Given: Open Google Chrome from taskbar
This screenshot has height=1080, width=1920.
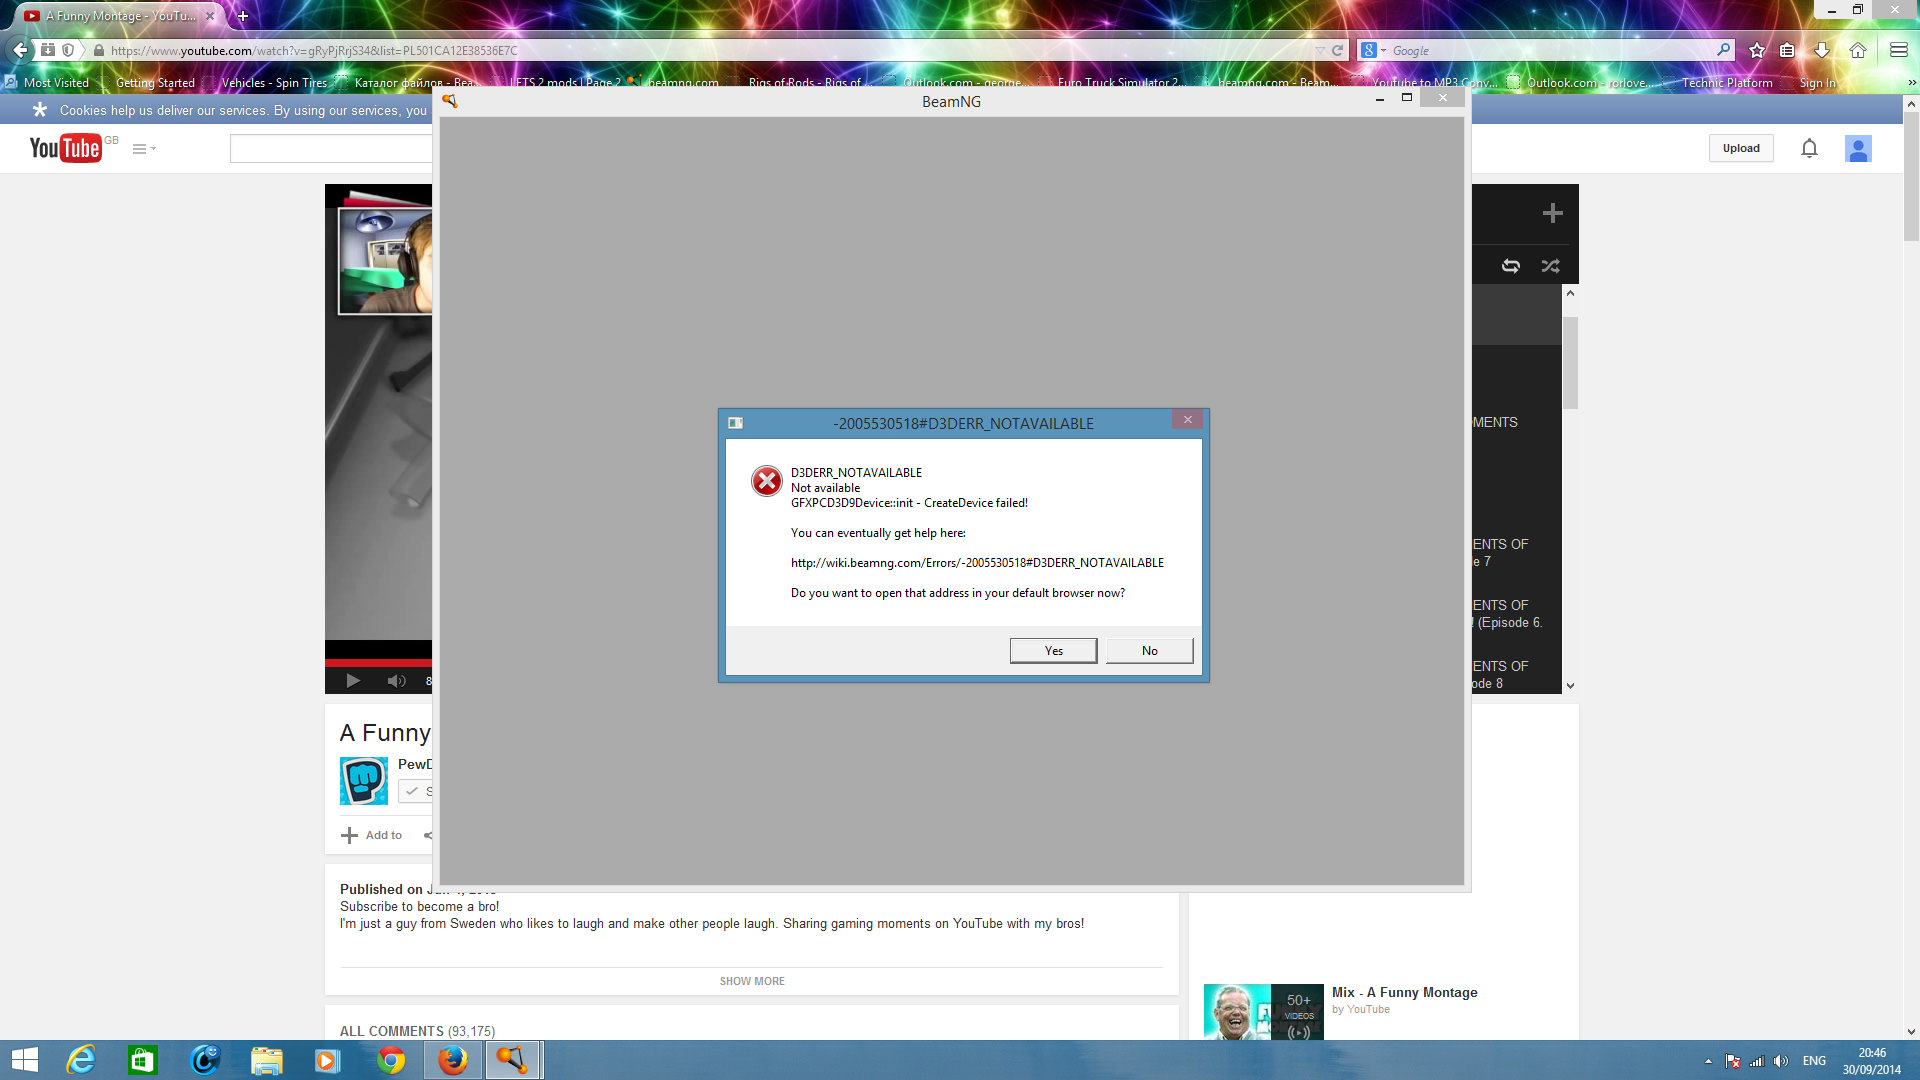Looking at the screenshot, I should (391, 1060).
